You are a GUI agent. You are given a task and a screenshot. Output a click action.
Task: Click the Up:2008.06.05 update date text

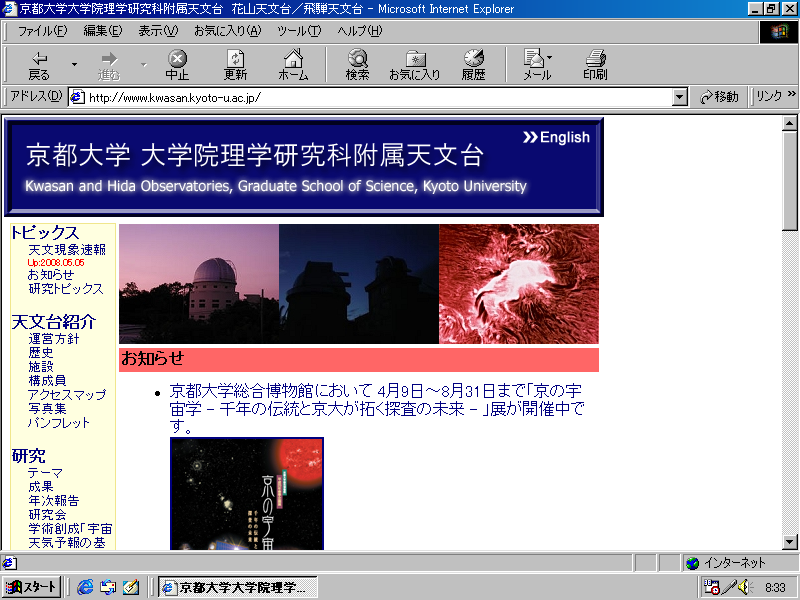pyautogui.click(x=56, y=263)
